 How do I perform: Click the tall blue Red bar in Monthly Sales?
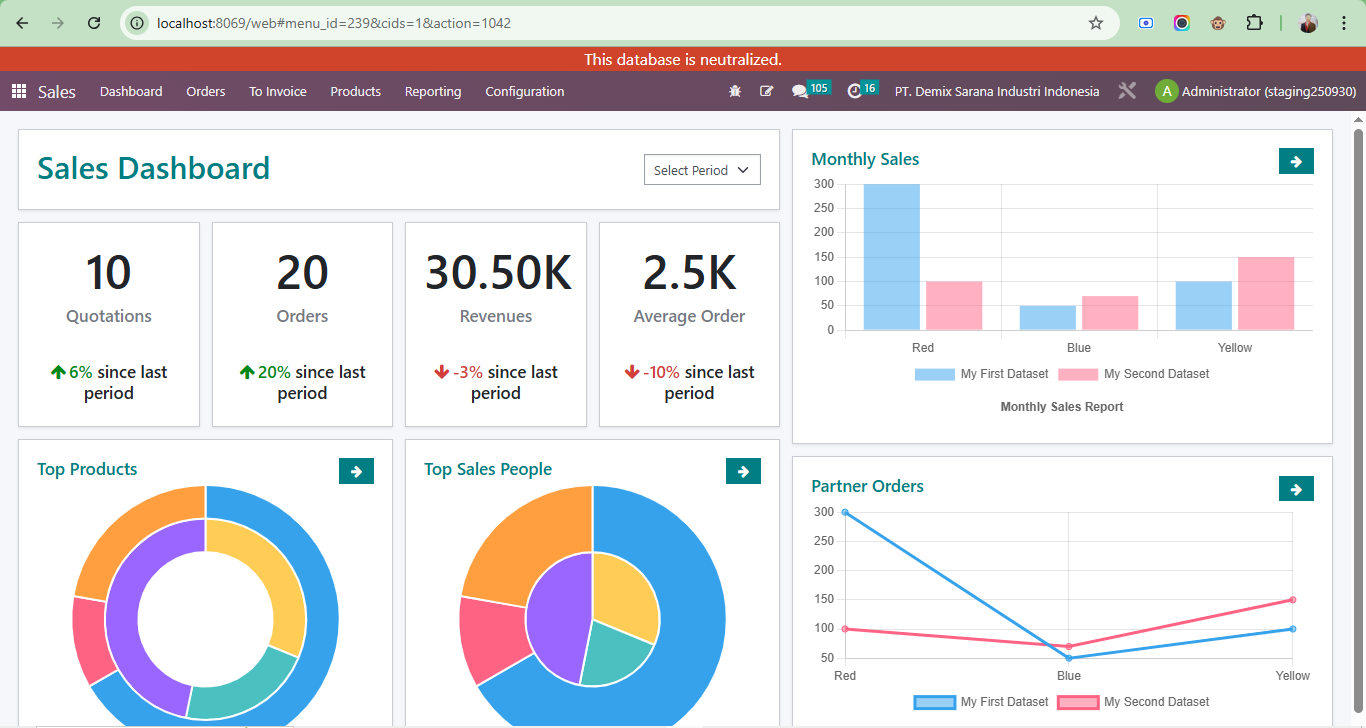892,257
